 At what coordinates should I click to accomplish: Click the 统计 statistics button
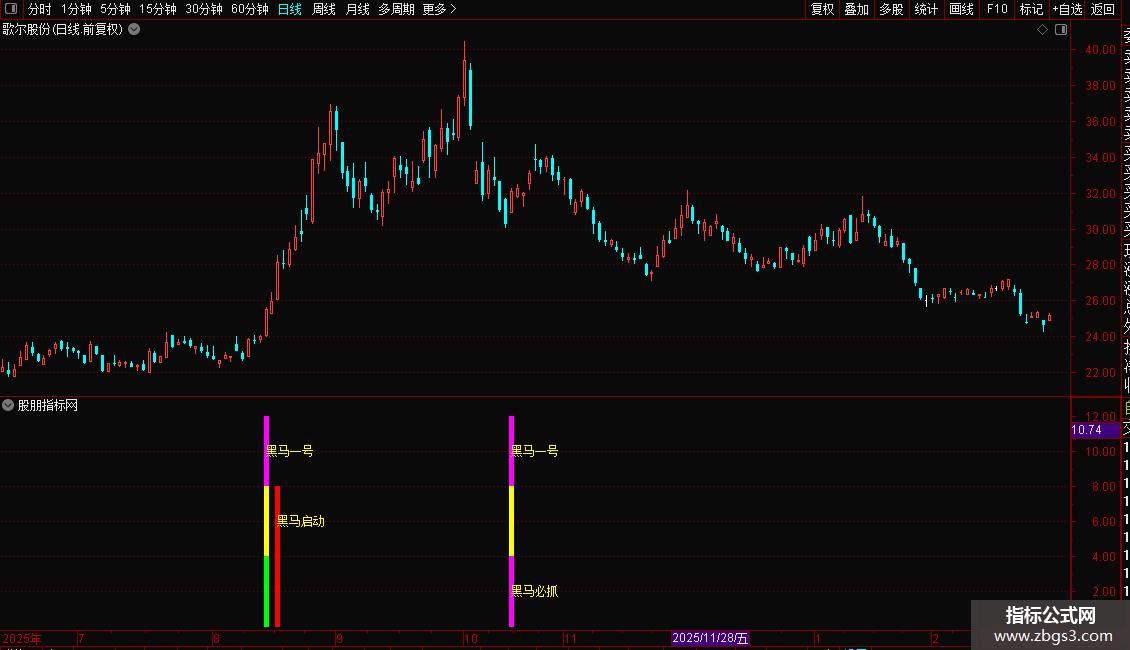(x=926, y=9)
